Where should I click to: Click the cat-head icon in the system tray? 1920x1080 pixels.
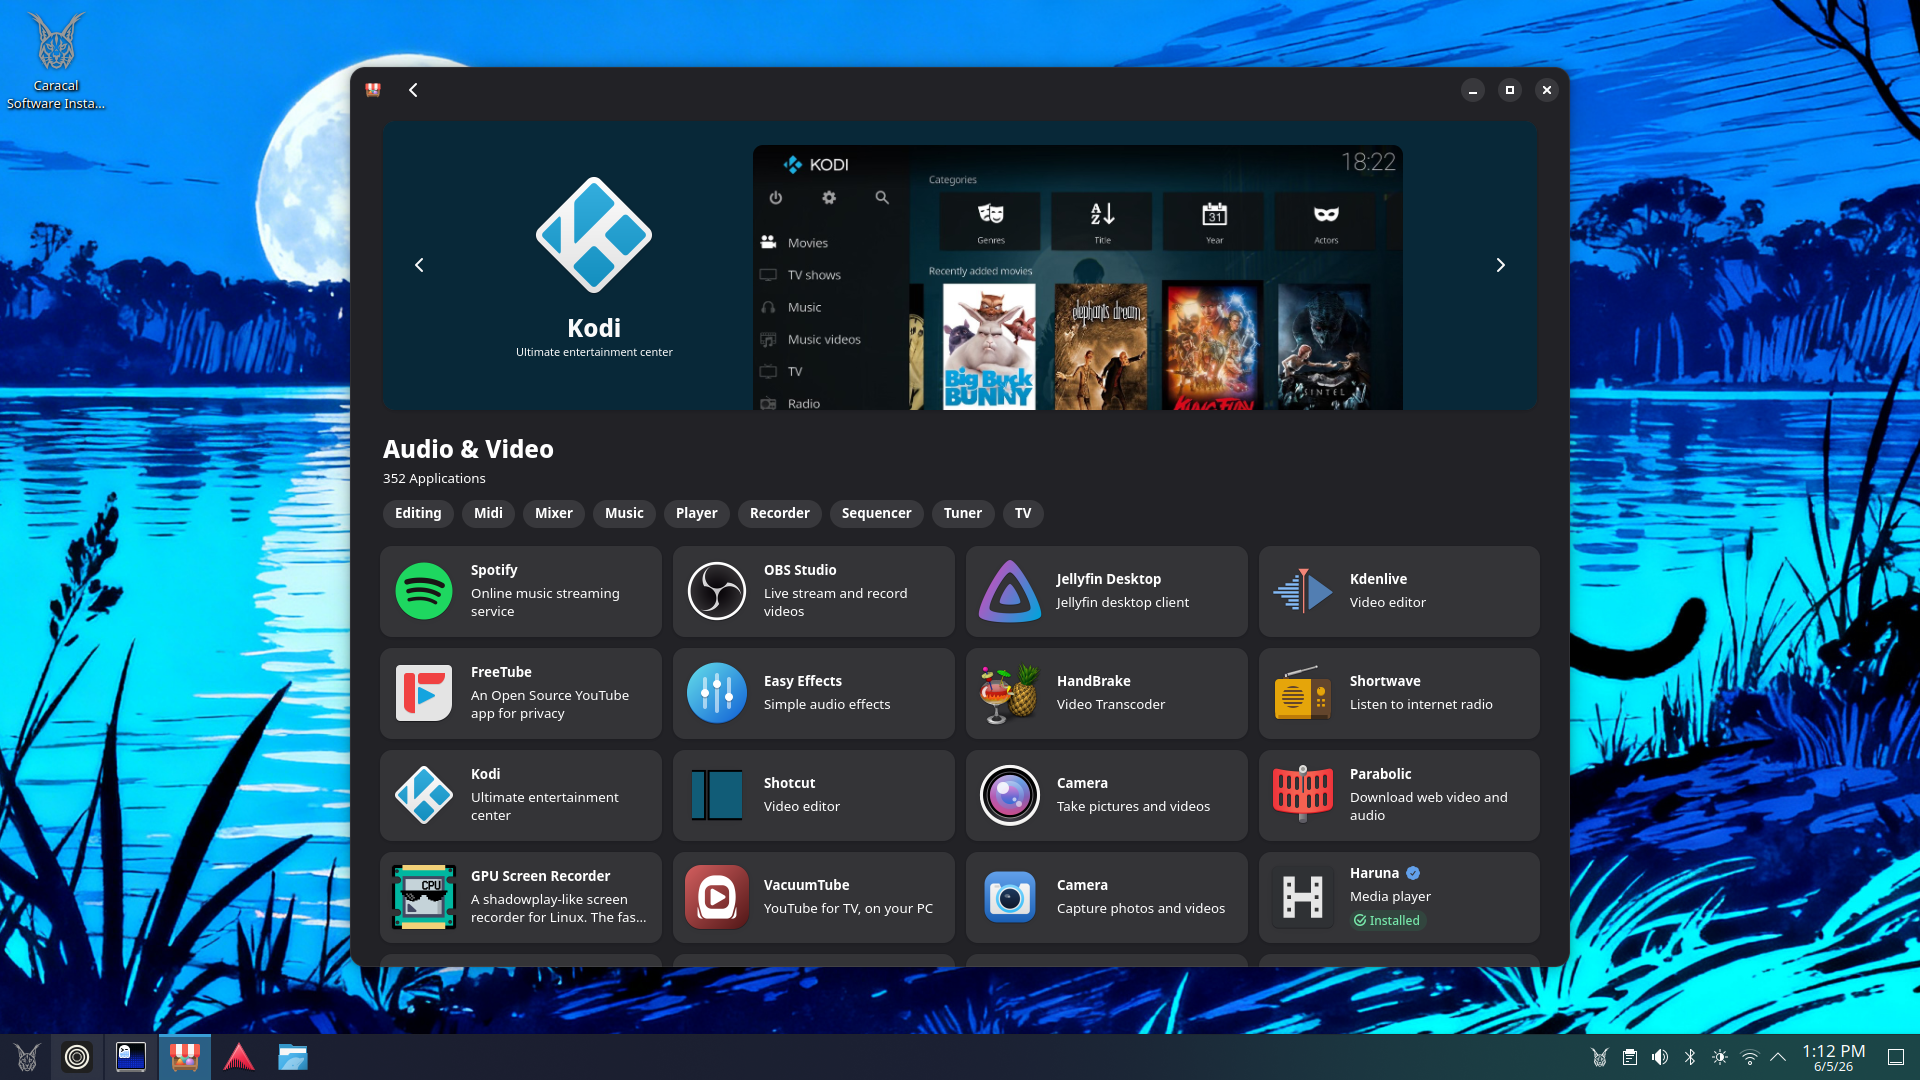pos(1600,1057)
